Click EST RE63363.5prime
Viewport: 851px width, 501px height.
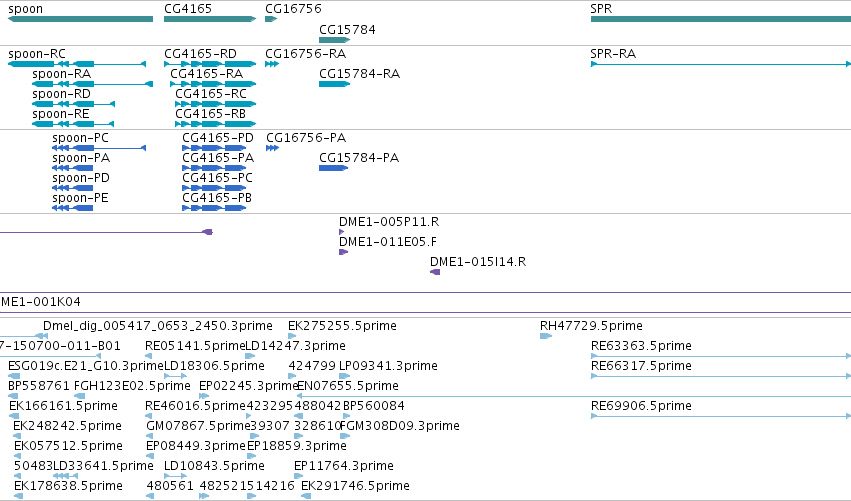point(641,346)
